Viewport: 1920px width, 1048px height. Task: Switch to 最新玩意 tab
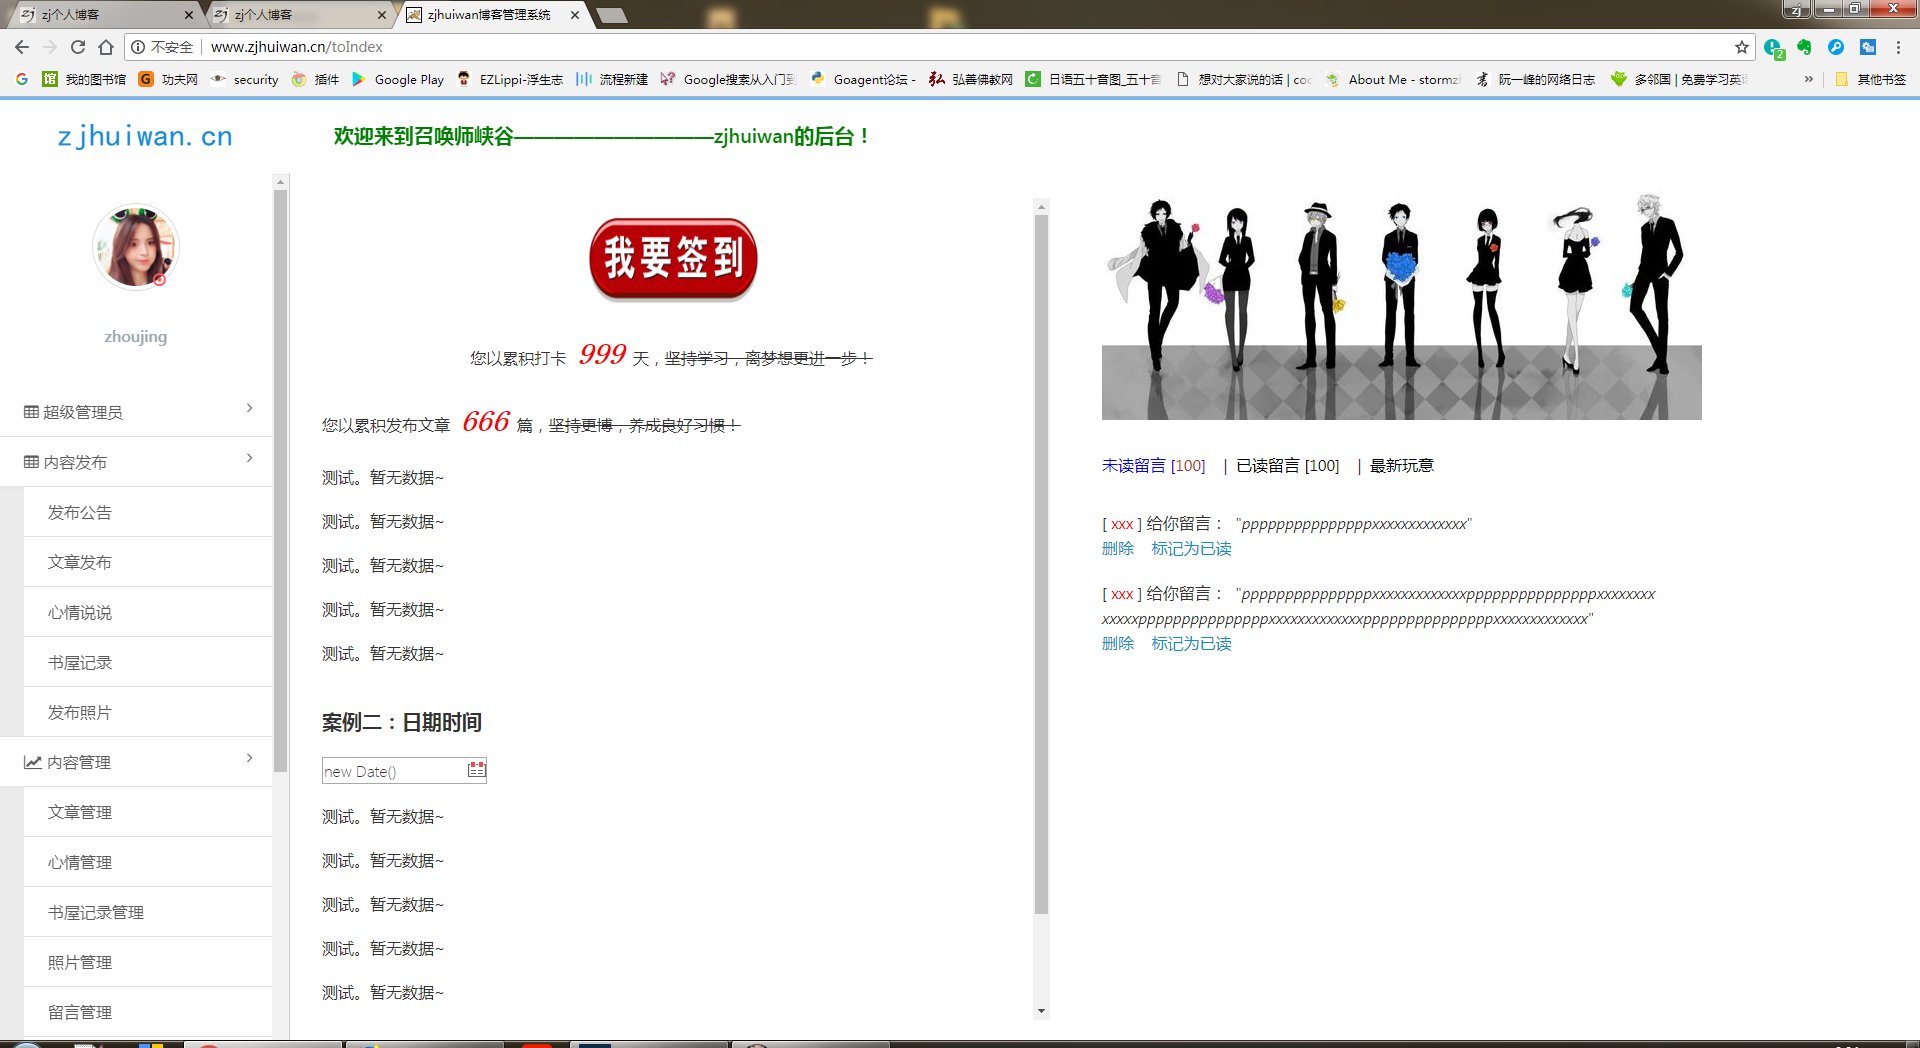1401,465
